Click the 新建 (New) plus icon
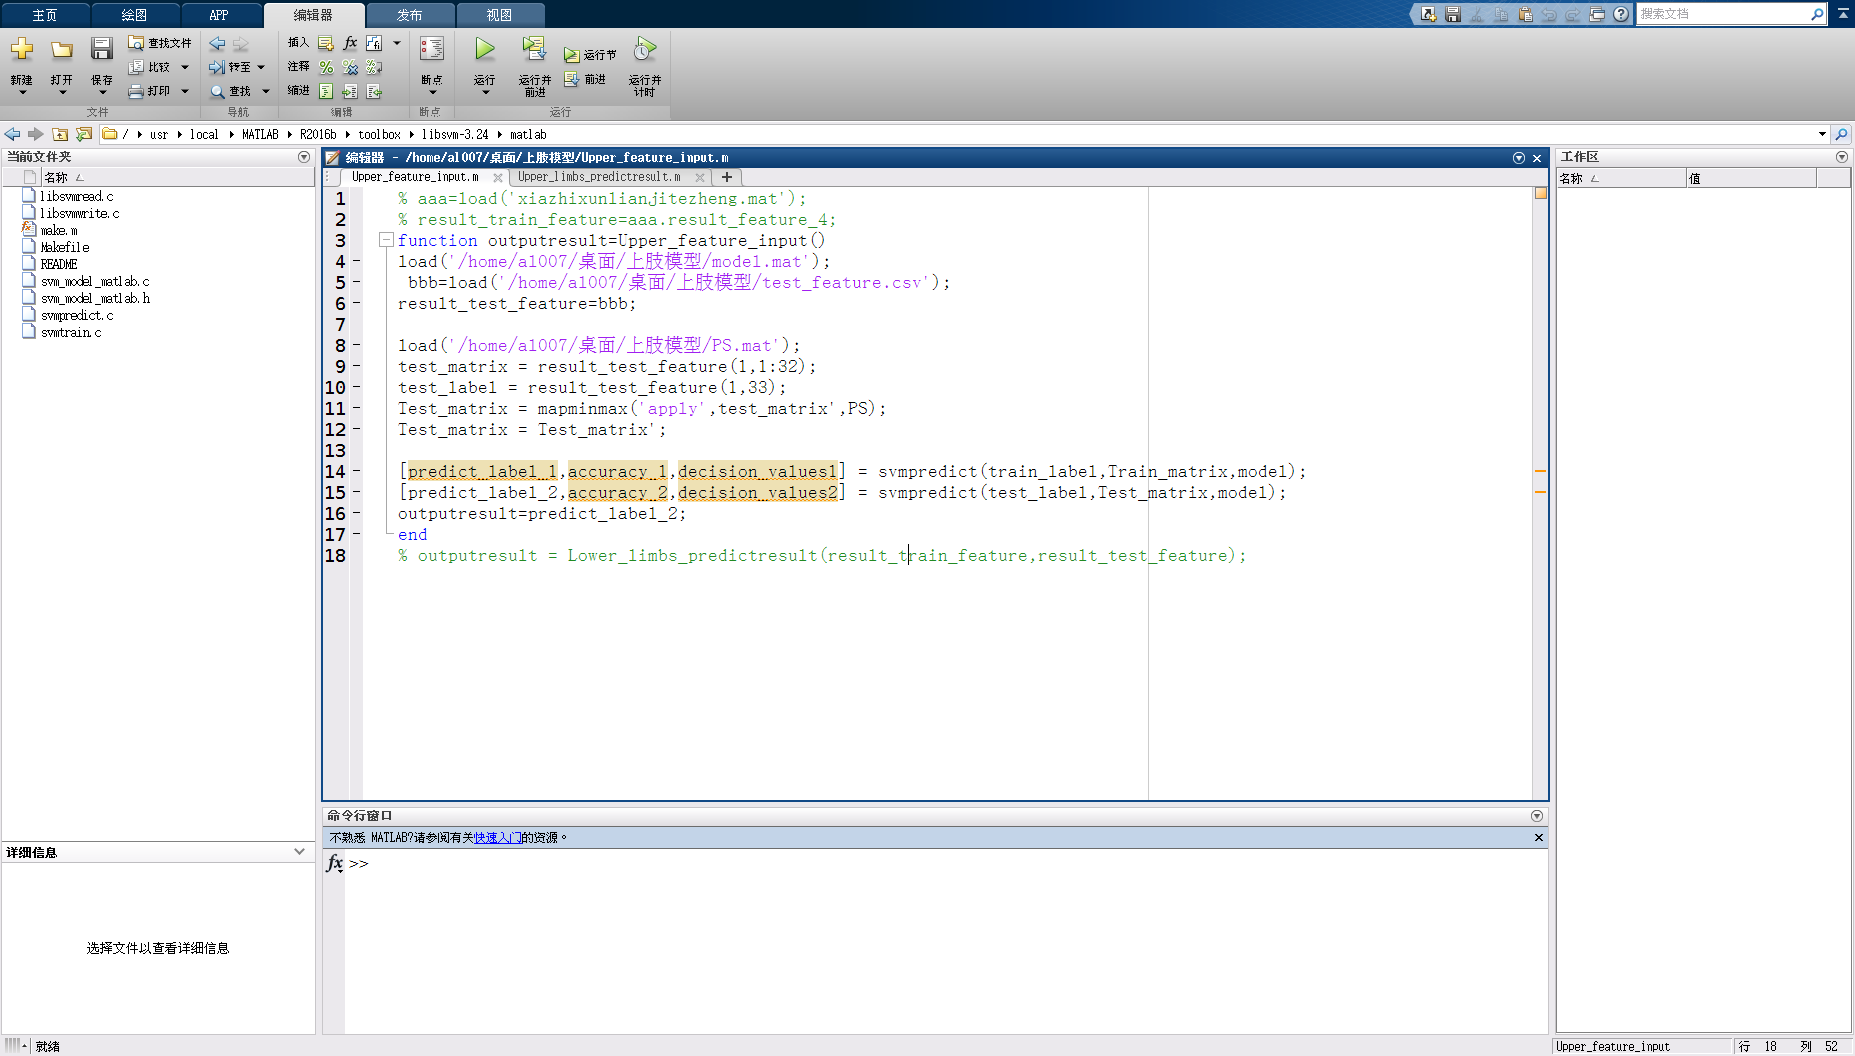Image resolution: width=1855 pixels, height=1056 pixels. point(22,49)
